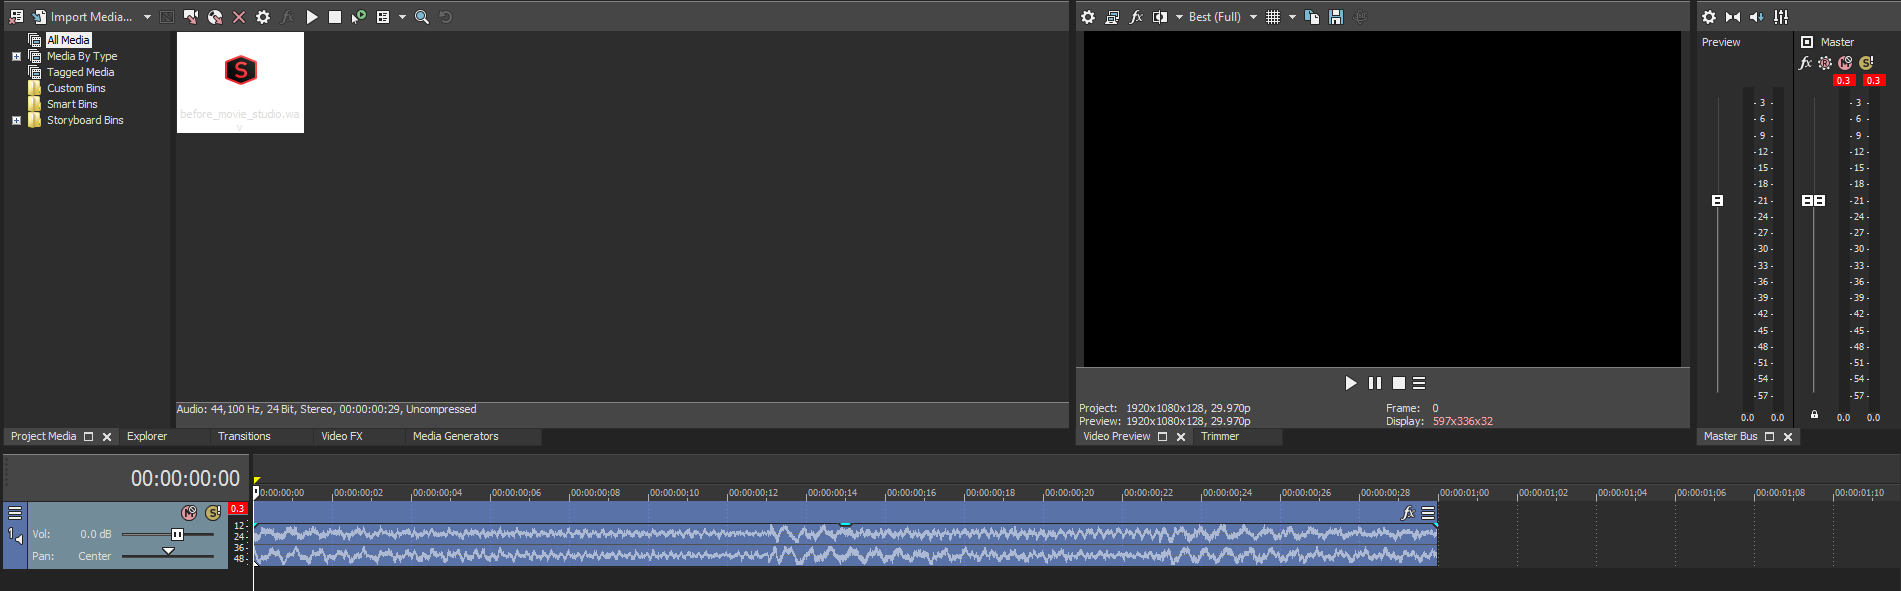Toggle the Overlays grid icon

(1273, 17)
